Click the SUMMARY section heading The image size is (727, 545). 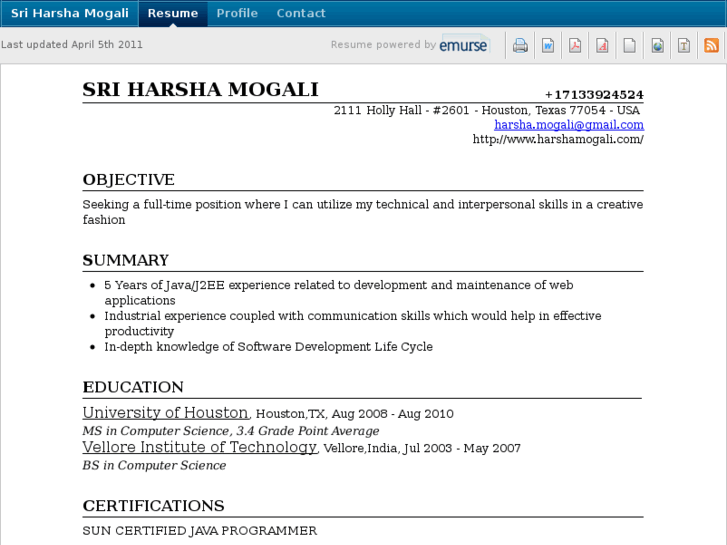126,260
